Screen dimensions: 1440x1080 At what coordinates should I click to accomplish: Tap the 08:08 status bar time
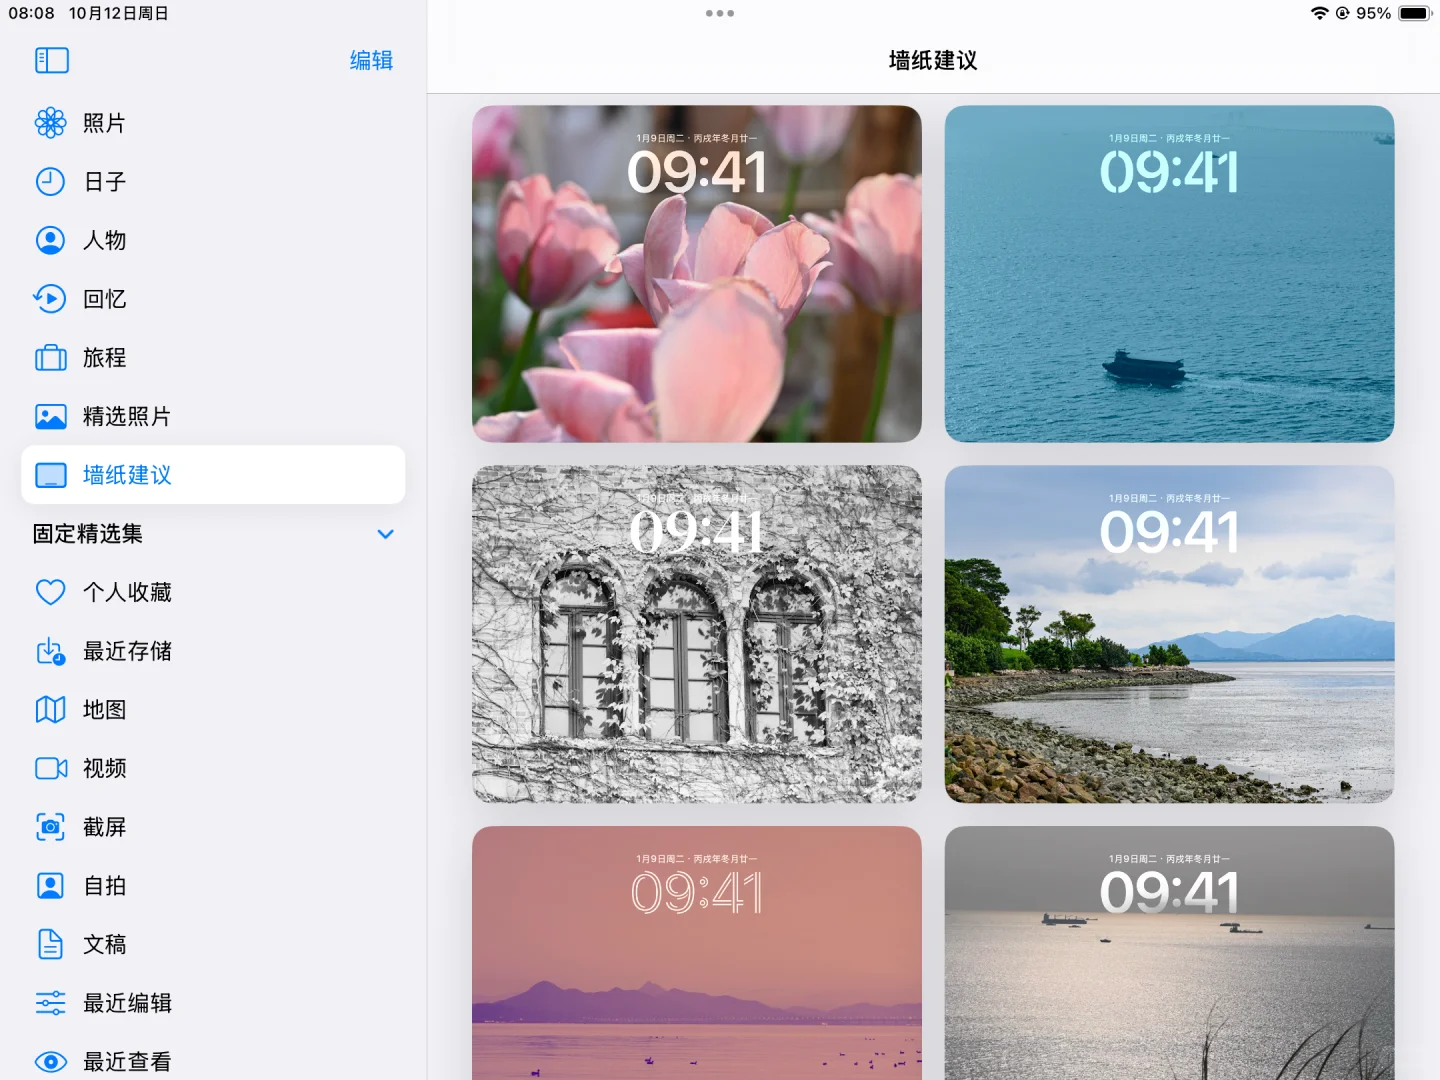click(x=31, y=13)
